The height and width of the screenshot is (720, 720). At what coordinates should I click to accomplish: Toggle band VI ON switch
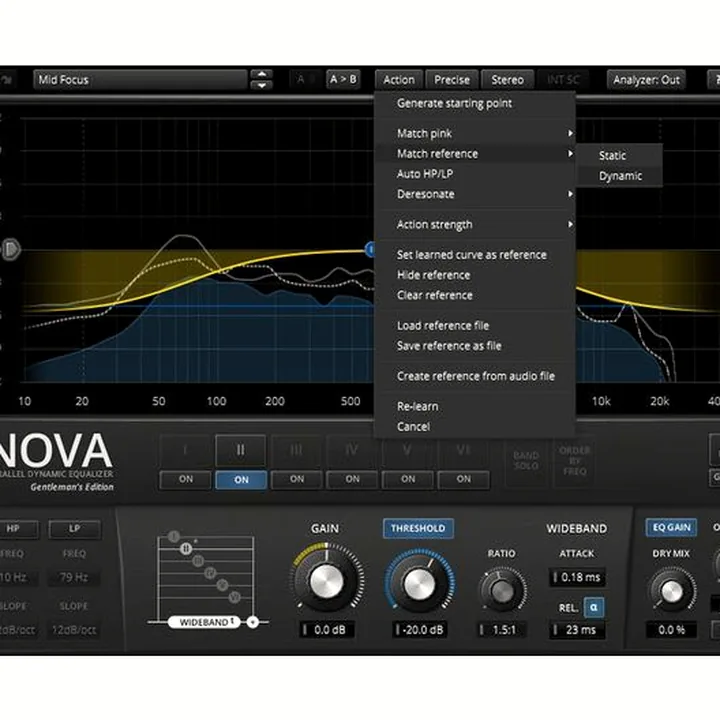[464, 479]
